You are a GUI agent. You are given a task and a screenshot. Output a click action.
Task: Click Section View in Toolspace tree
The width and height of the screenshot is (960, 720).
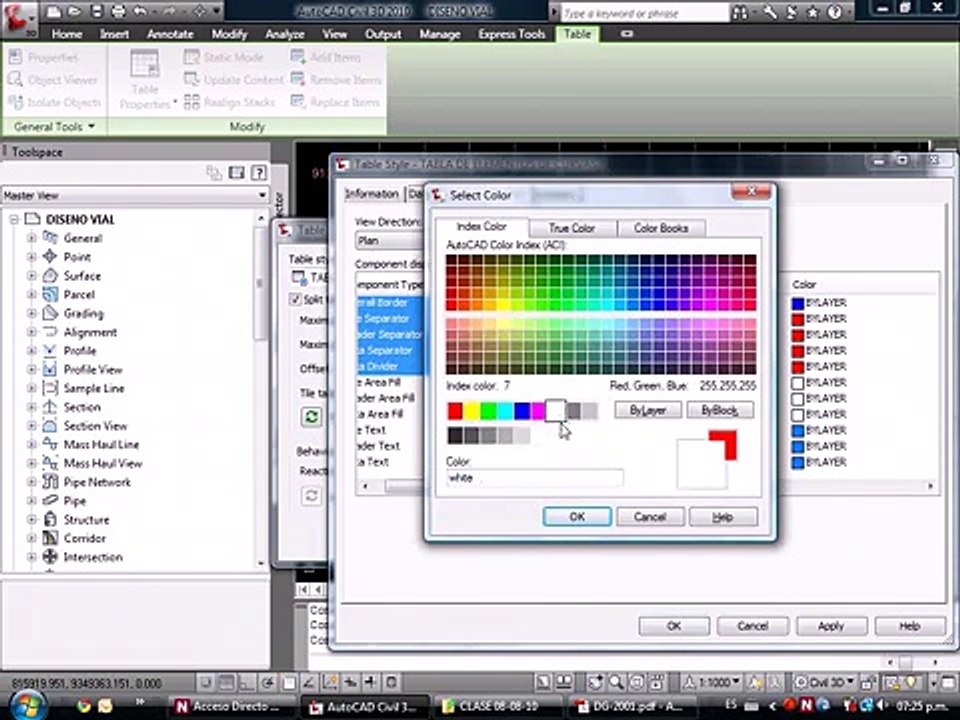pos(95,426)
